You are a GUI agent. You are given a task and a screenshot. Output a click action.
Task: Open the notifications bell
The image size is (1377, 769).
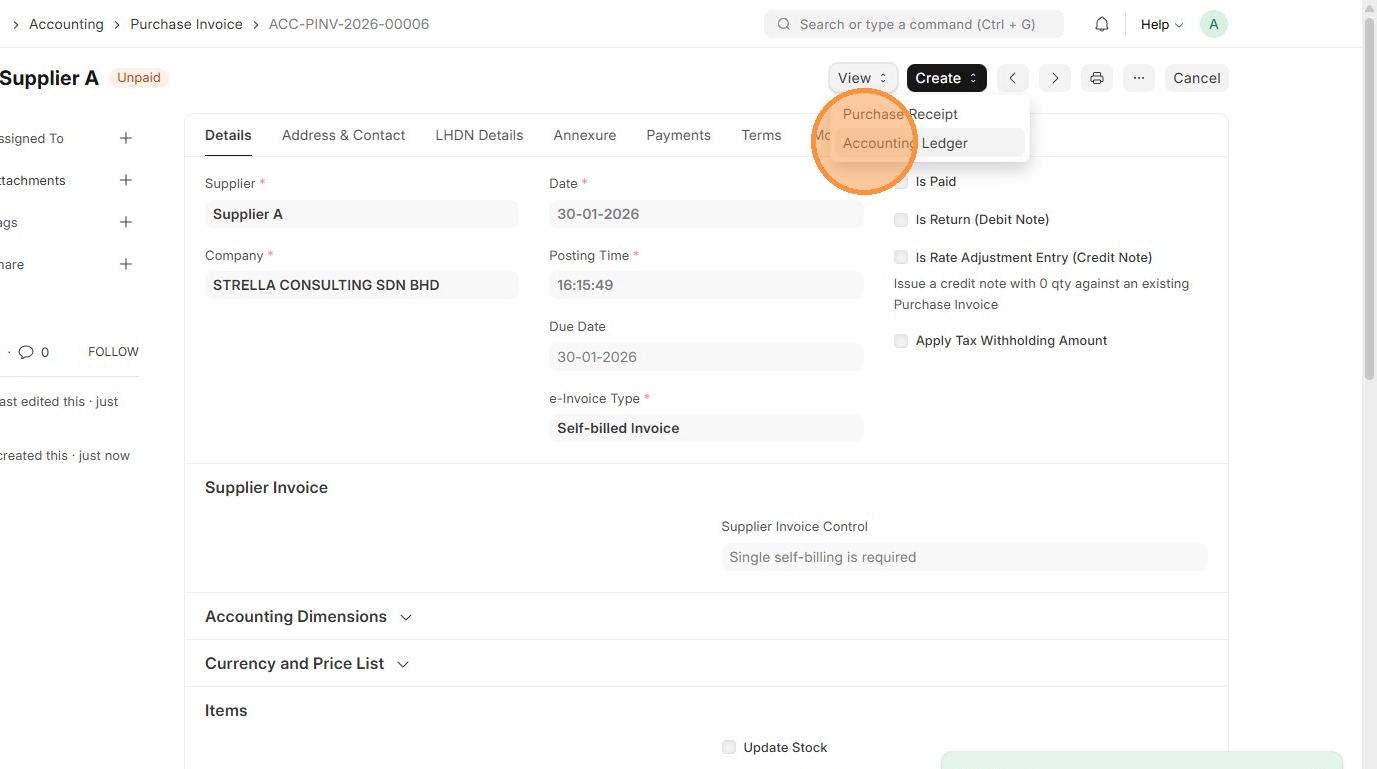point(1102,24)
